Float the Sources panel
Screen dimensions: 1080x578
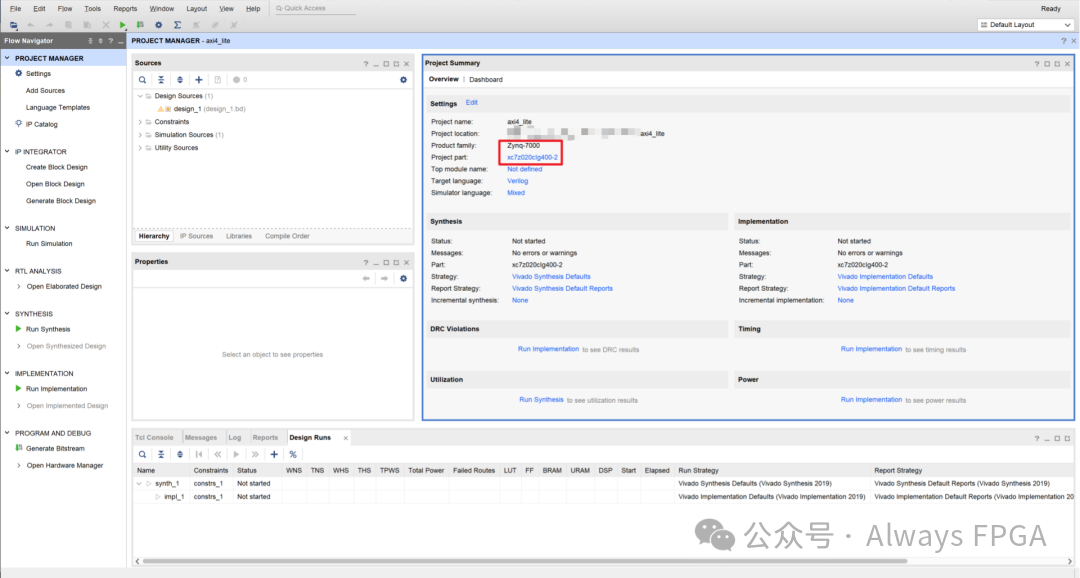(x=396, y=64)
